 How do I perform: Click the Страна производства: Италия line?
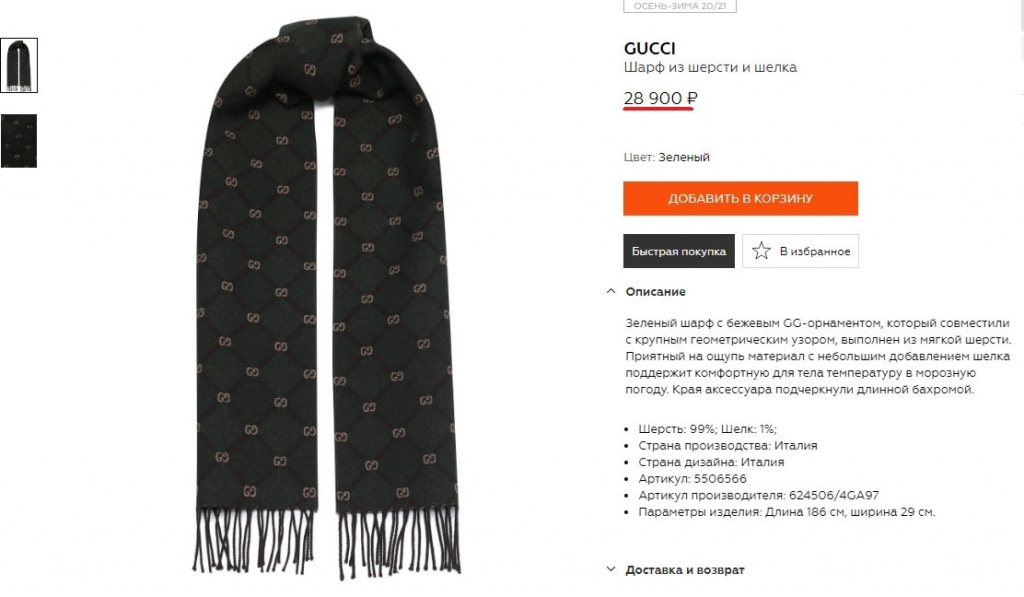pos(728,445)
